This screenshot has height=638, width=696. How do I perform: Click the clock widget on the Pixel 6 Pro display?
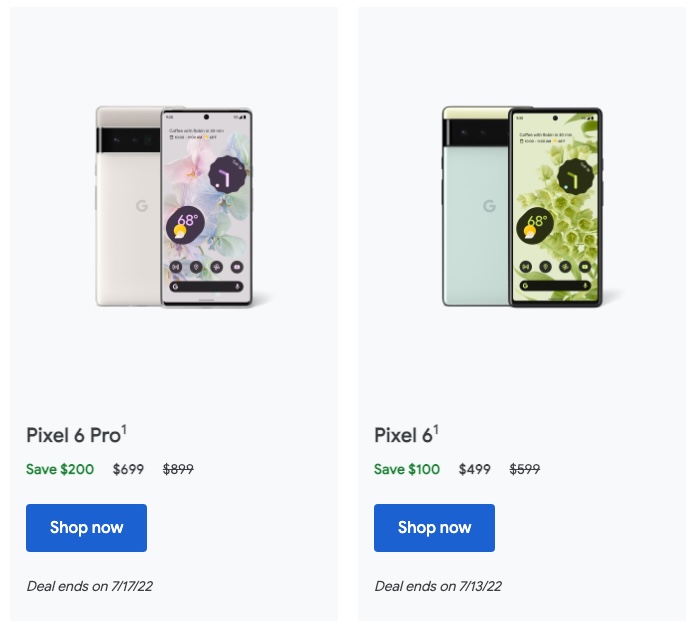click(225, 178)
